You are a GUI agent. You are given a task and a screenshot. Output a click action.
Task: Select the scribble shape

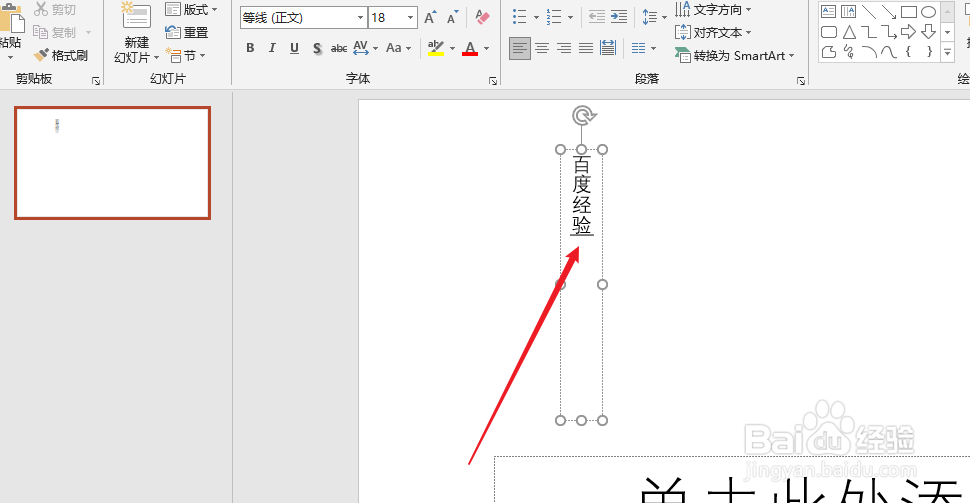[849, 52]
